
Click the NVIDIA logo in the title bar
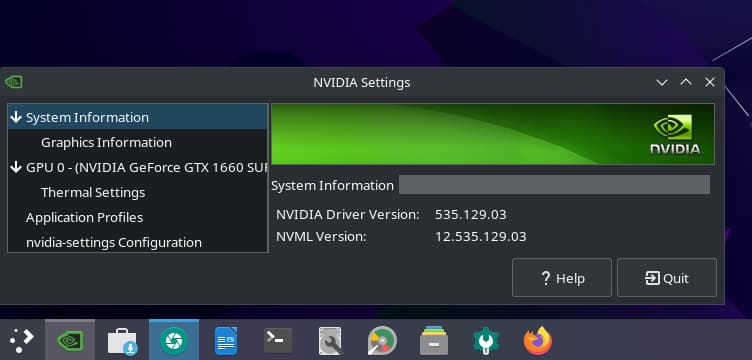[x=13, y=82]
